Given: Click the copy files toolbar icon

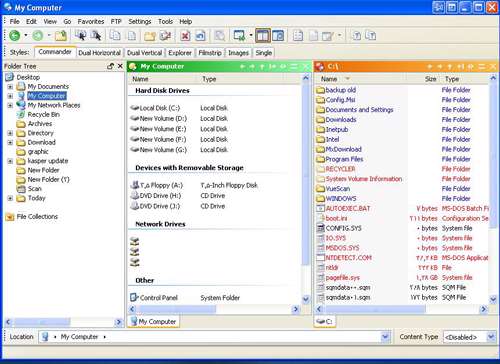Looking at the screenshot, I should pyautogui.click(x=115, y=36).
